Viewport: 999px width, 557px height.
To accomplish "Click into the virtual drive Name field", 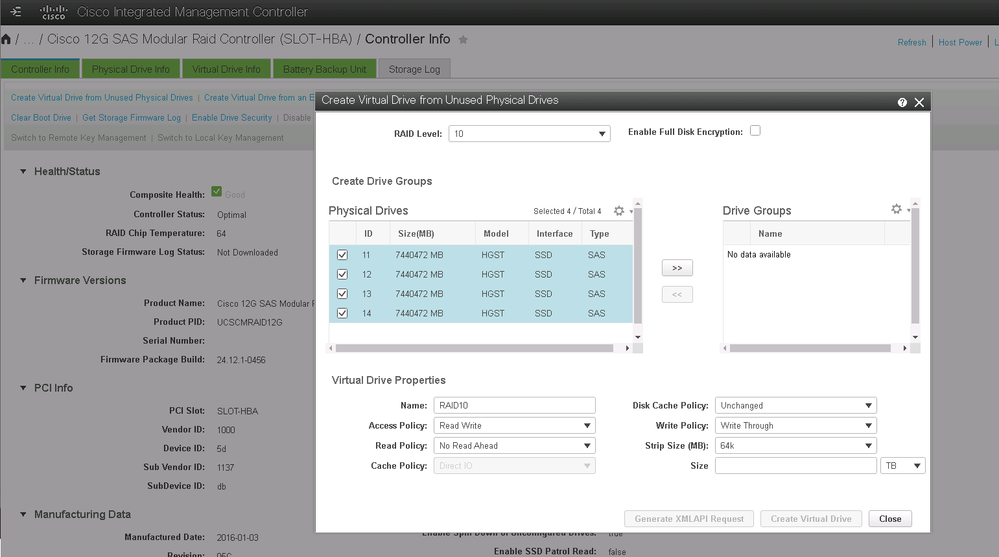I will (x=514, y=405).
